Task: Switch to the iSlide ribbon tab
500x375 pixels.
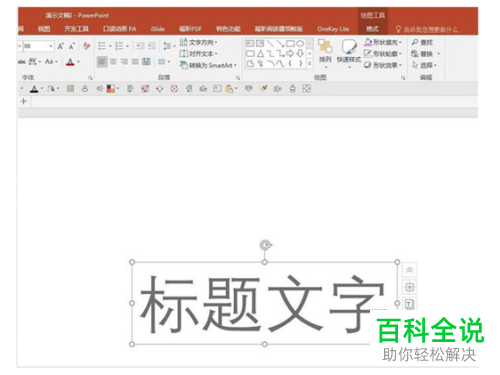Action: (158, 29)
